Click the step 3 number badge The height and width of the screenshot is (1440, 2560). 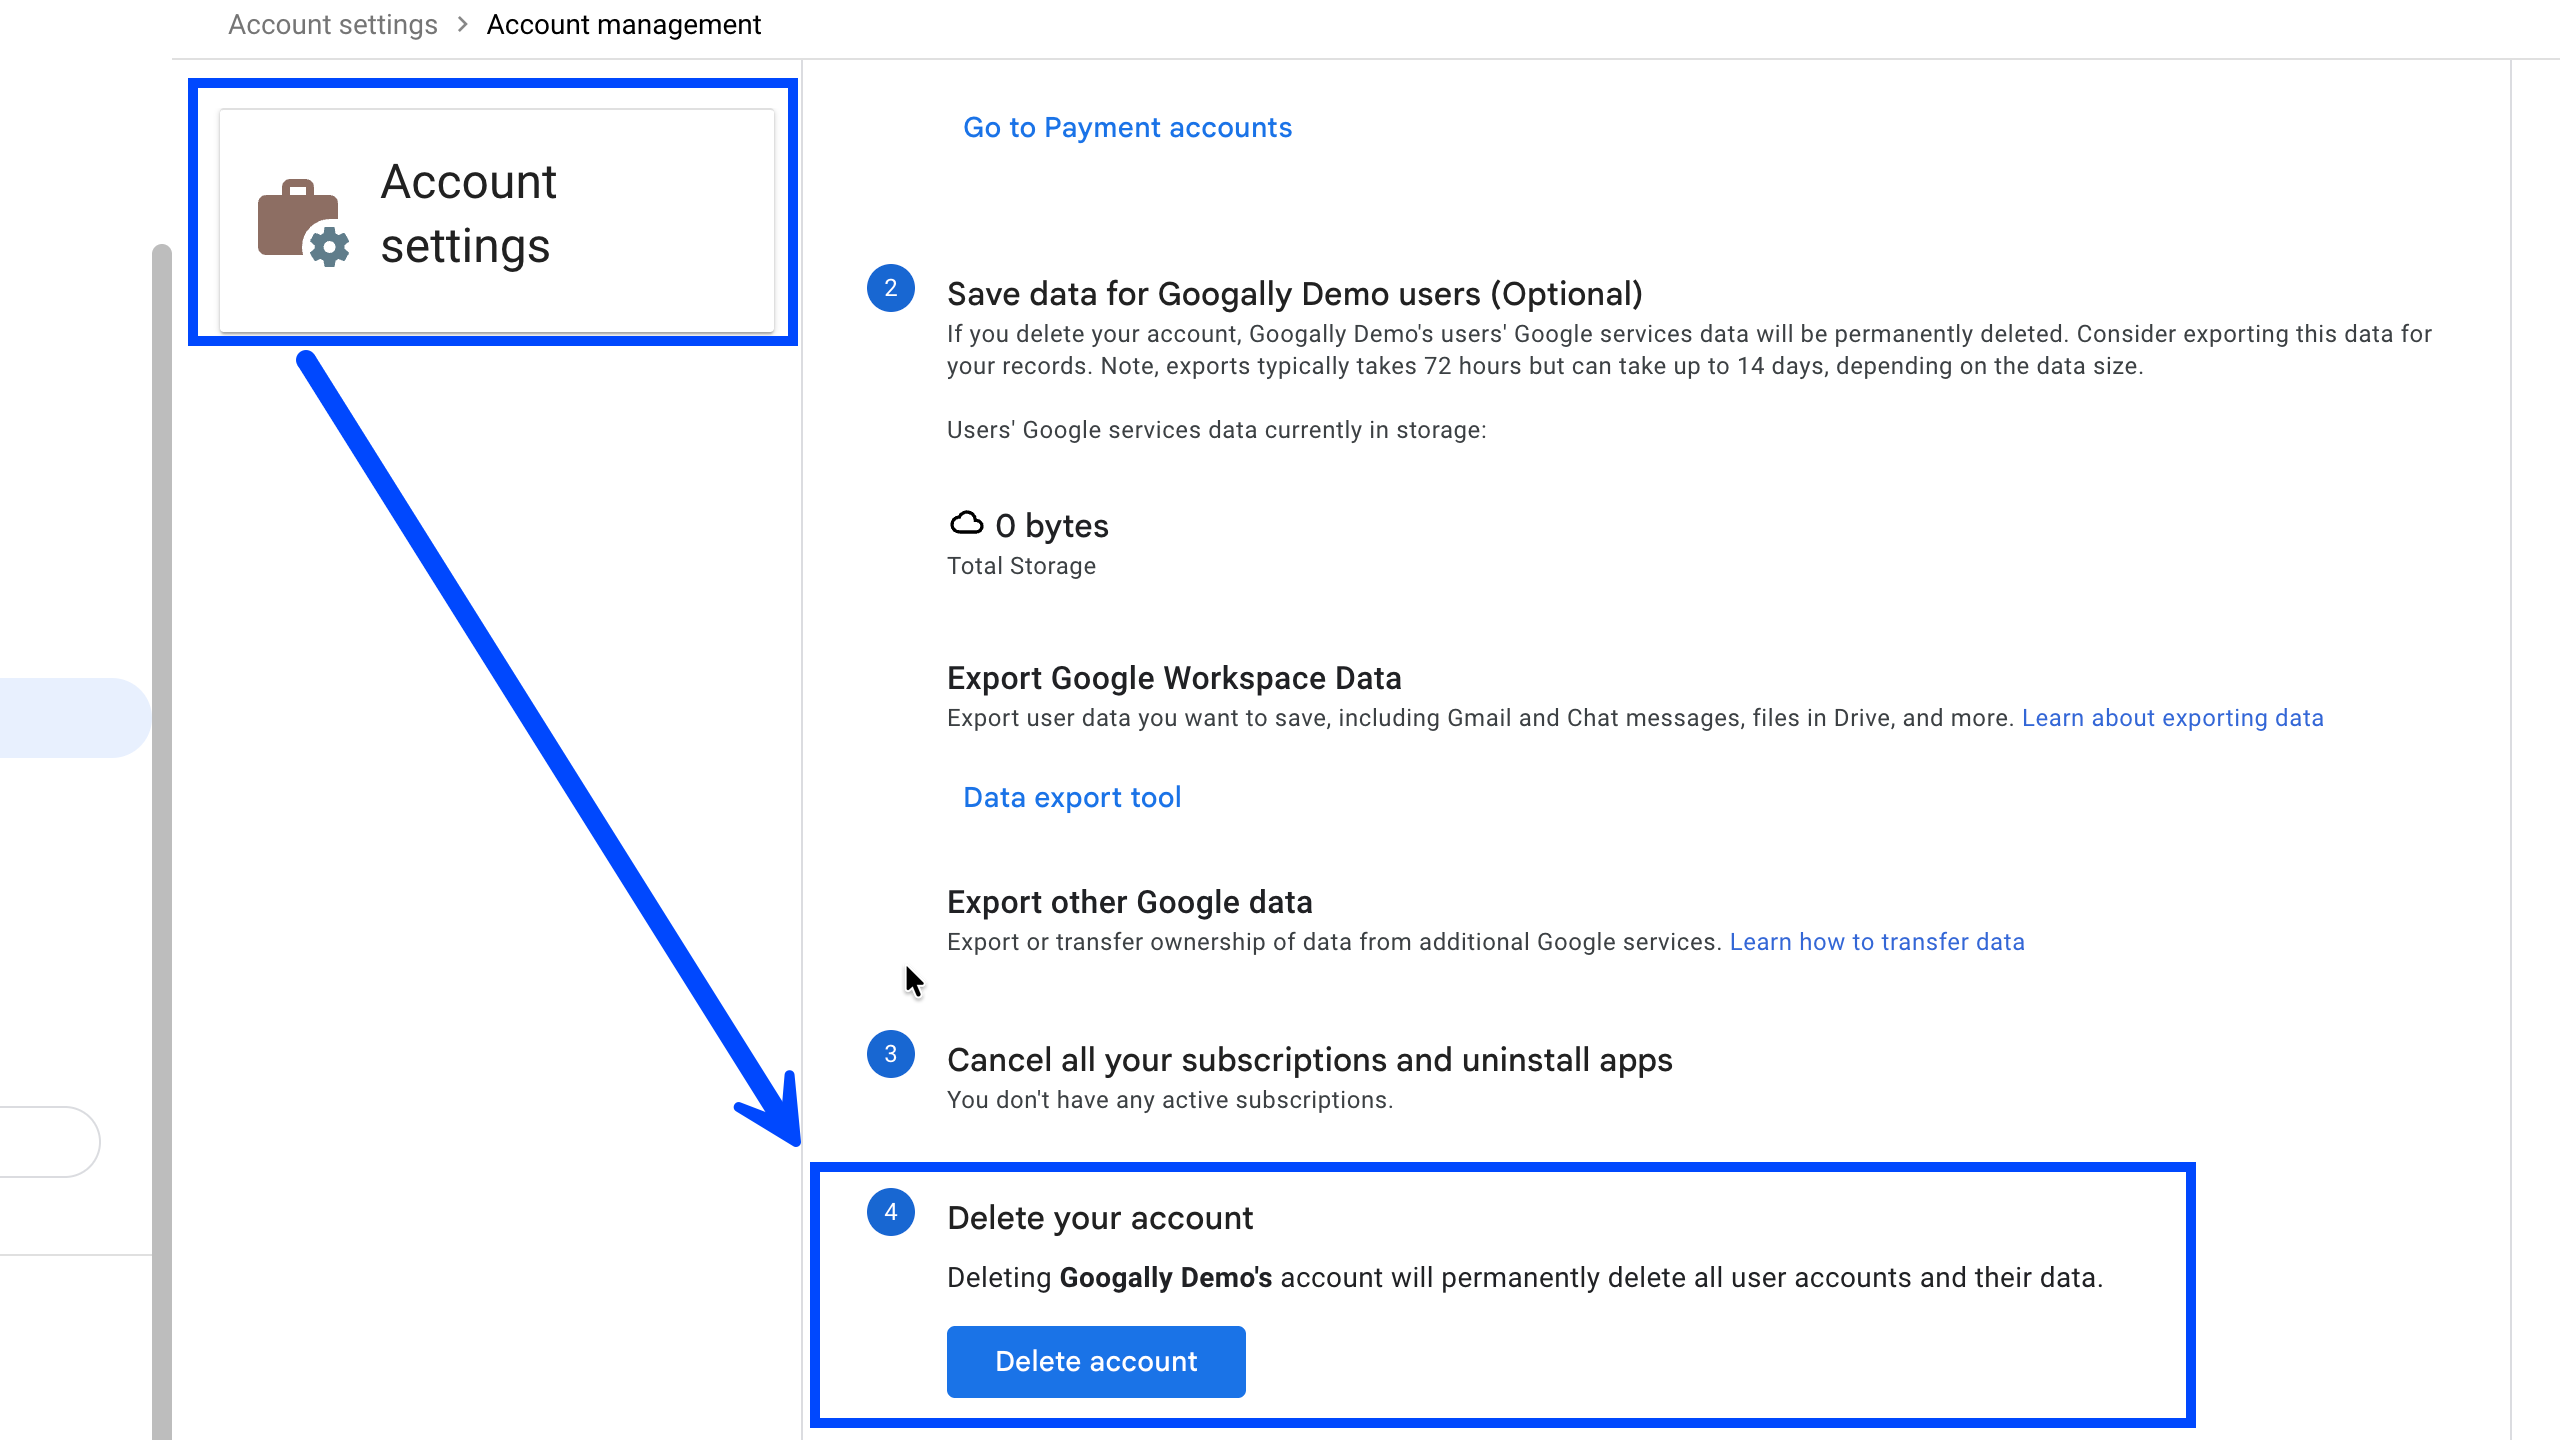pyautogui.click(x=890, y=1055)
